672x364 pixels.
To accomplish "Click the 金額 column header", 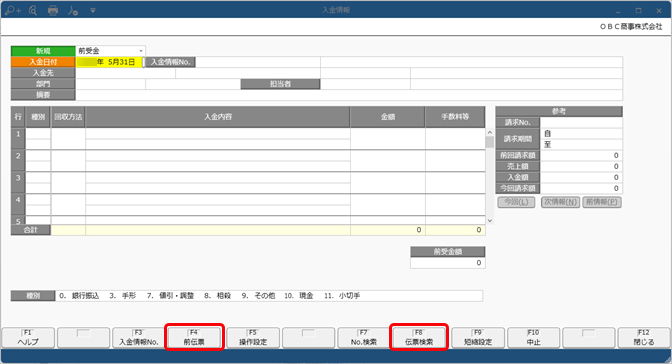I will coord(388,117).
